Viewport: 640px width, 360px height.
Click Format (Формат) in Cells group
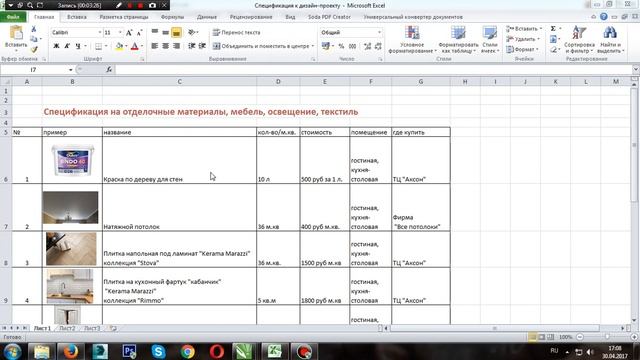click(x=522, y=49)
